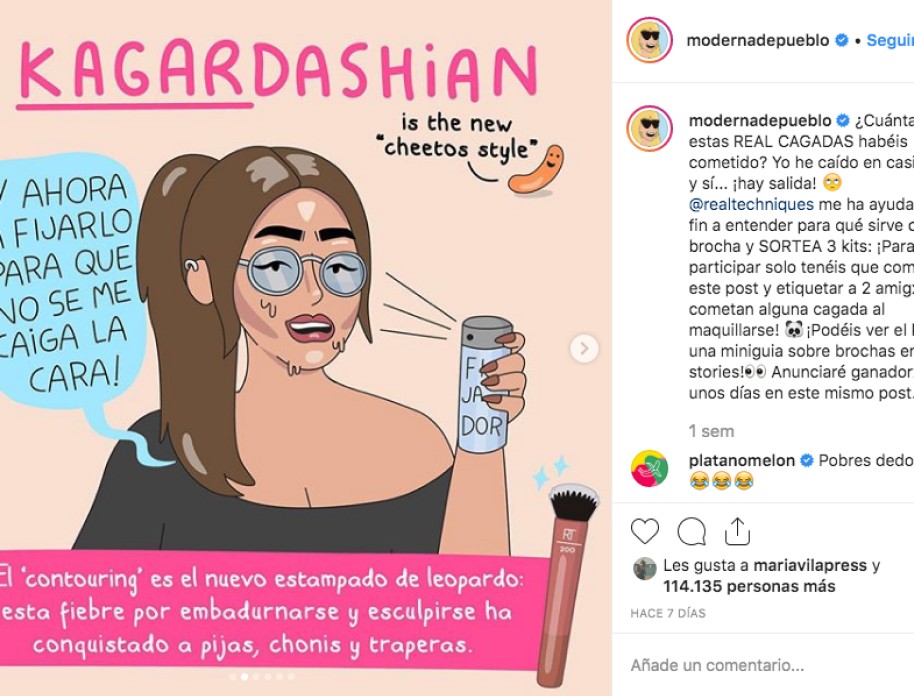This screenshot has height=696, width=914.
Task: Advance carousel with the next arrow
Action: (584, 349)
